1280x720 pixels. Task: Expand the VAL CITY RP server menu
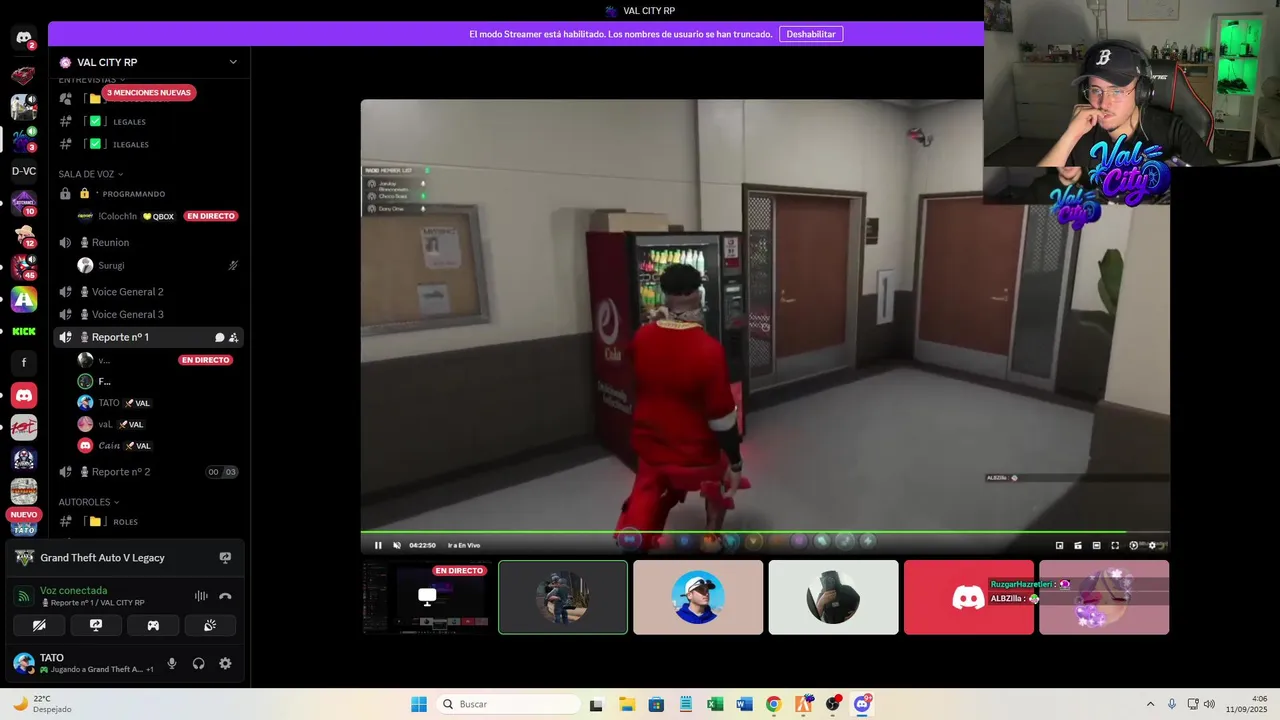point(233,62)
